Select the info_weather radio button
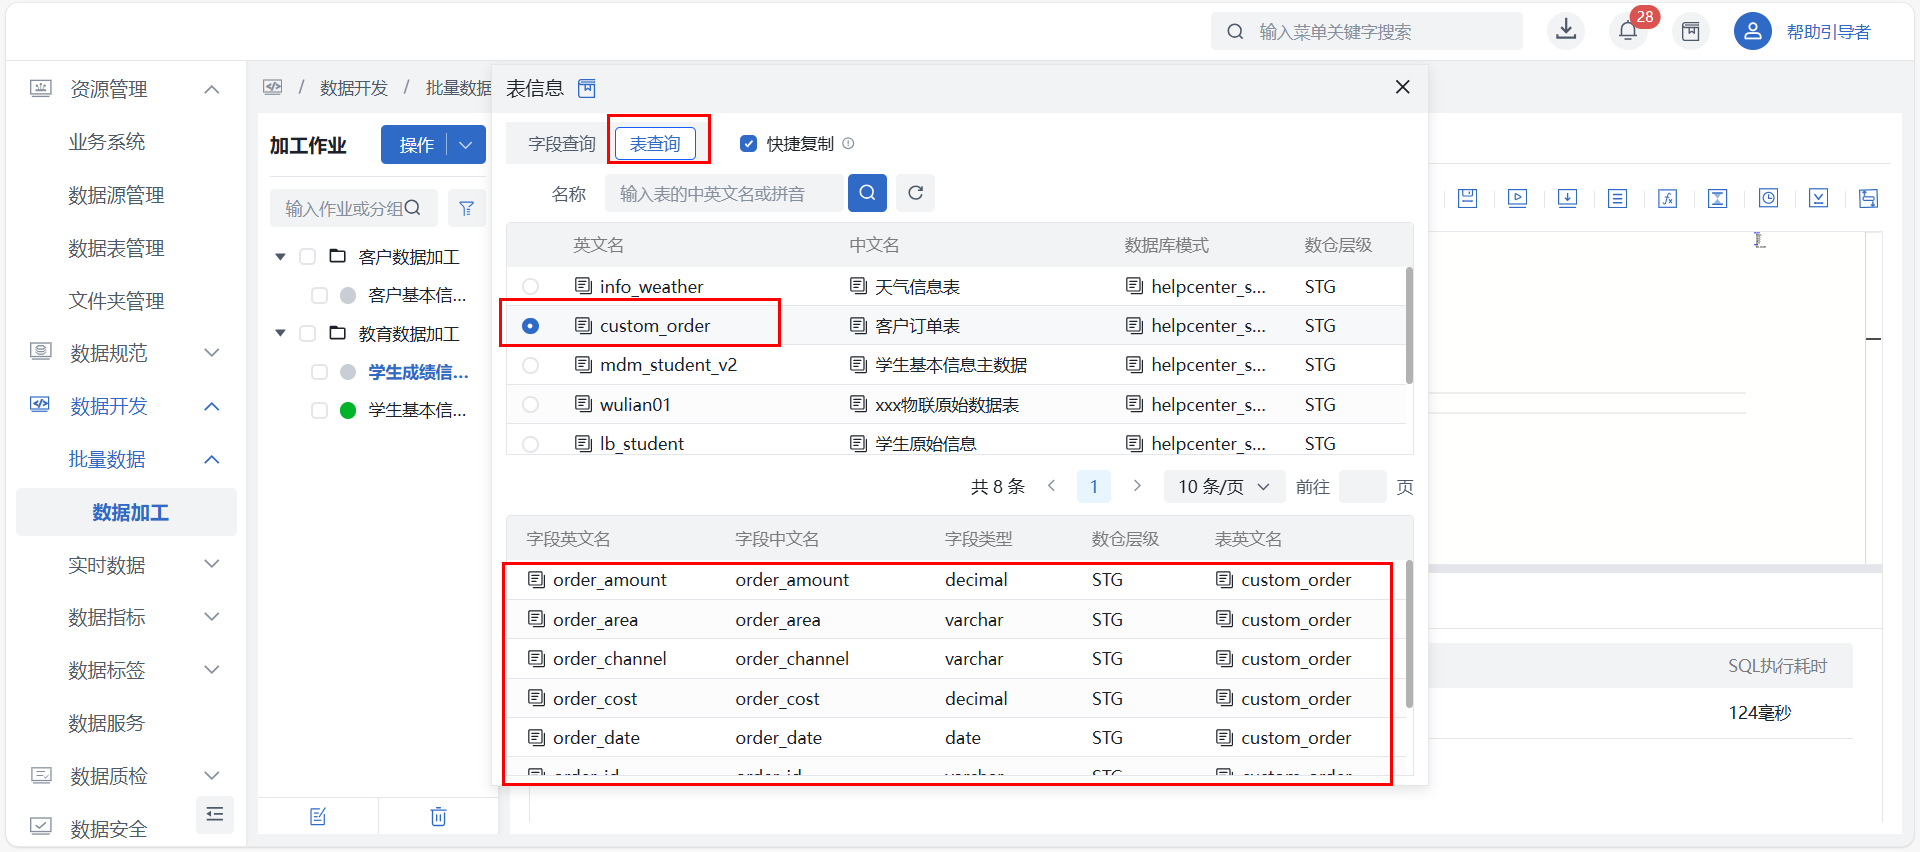1920x852 pixels. 530,287
